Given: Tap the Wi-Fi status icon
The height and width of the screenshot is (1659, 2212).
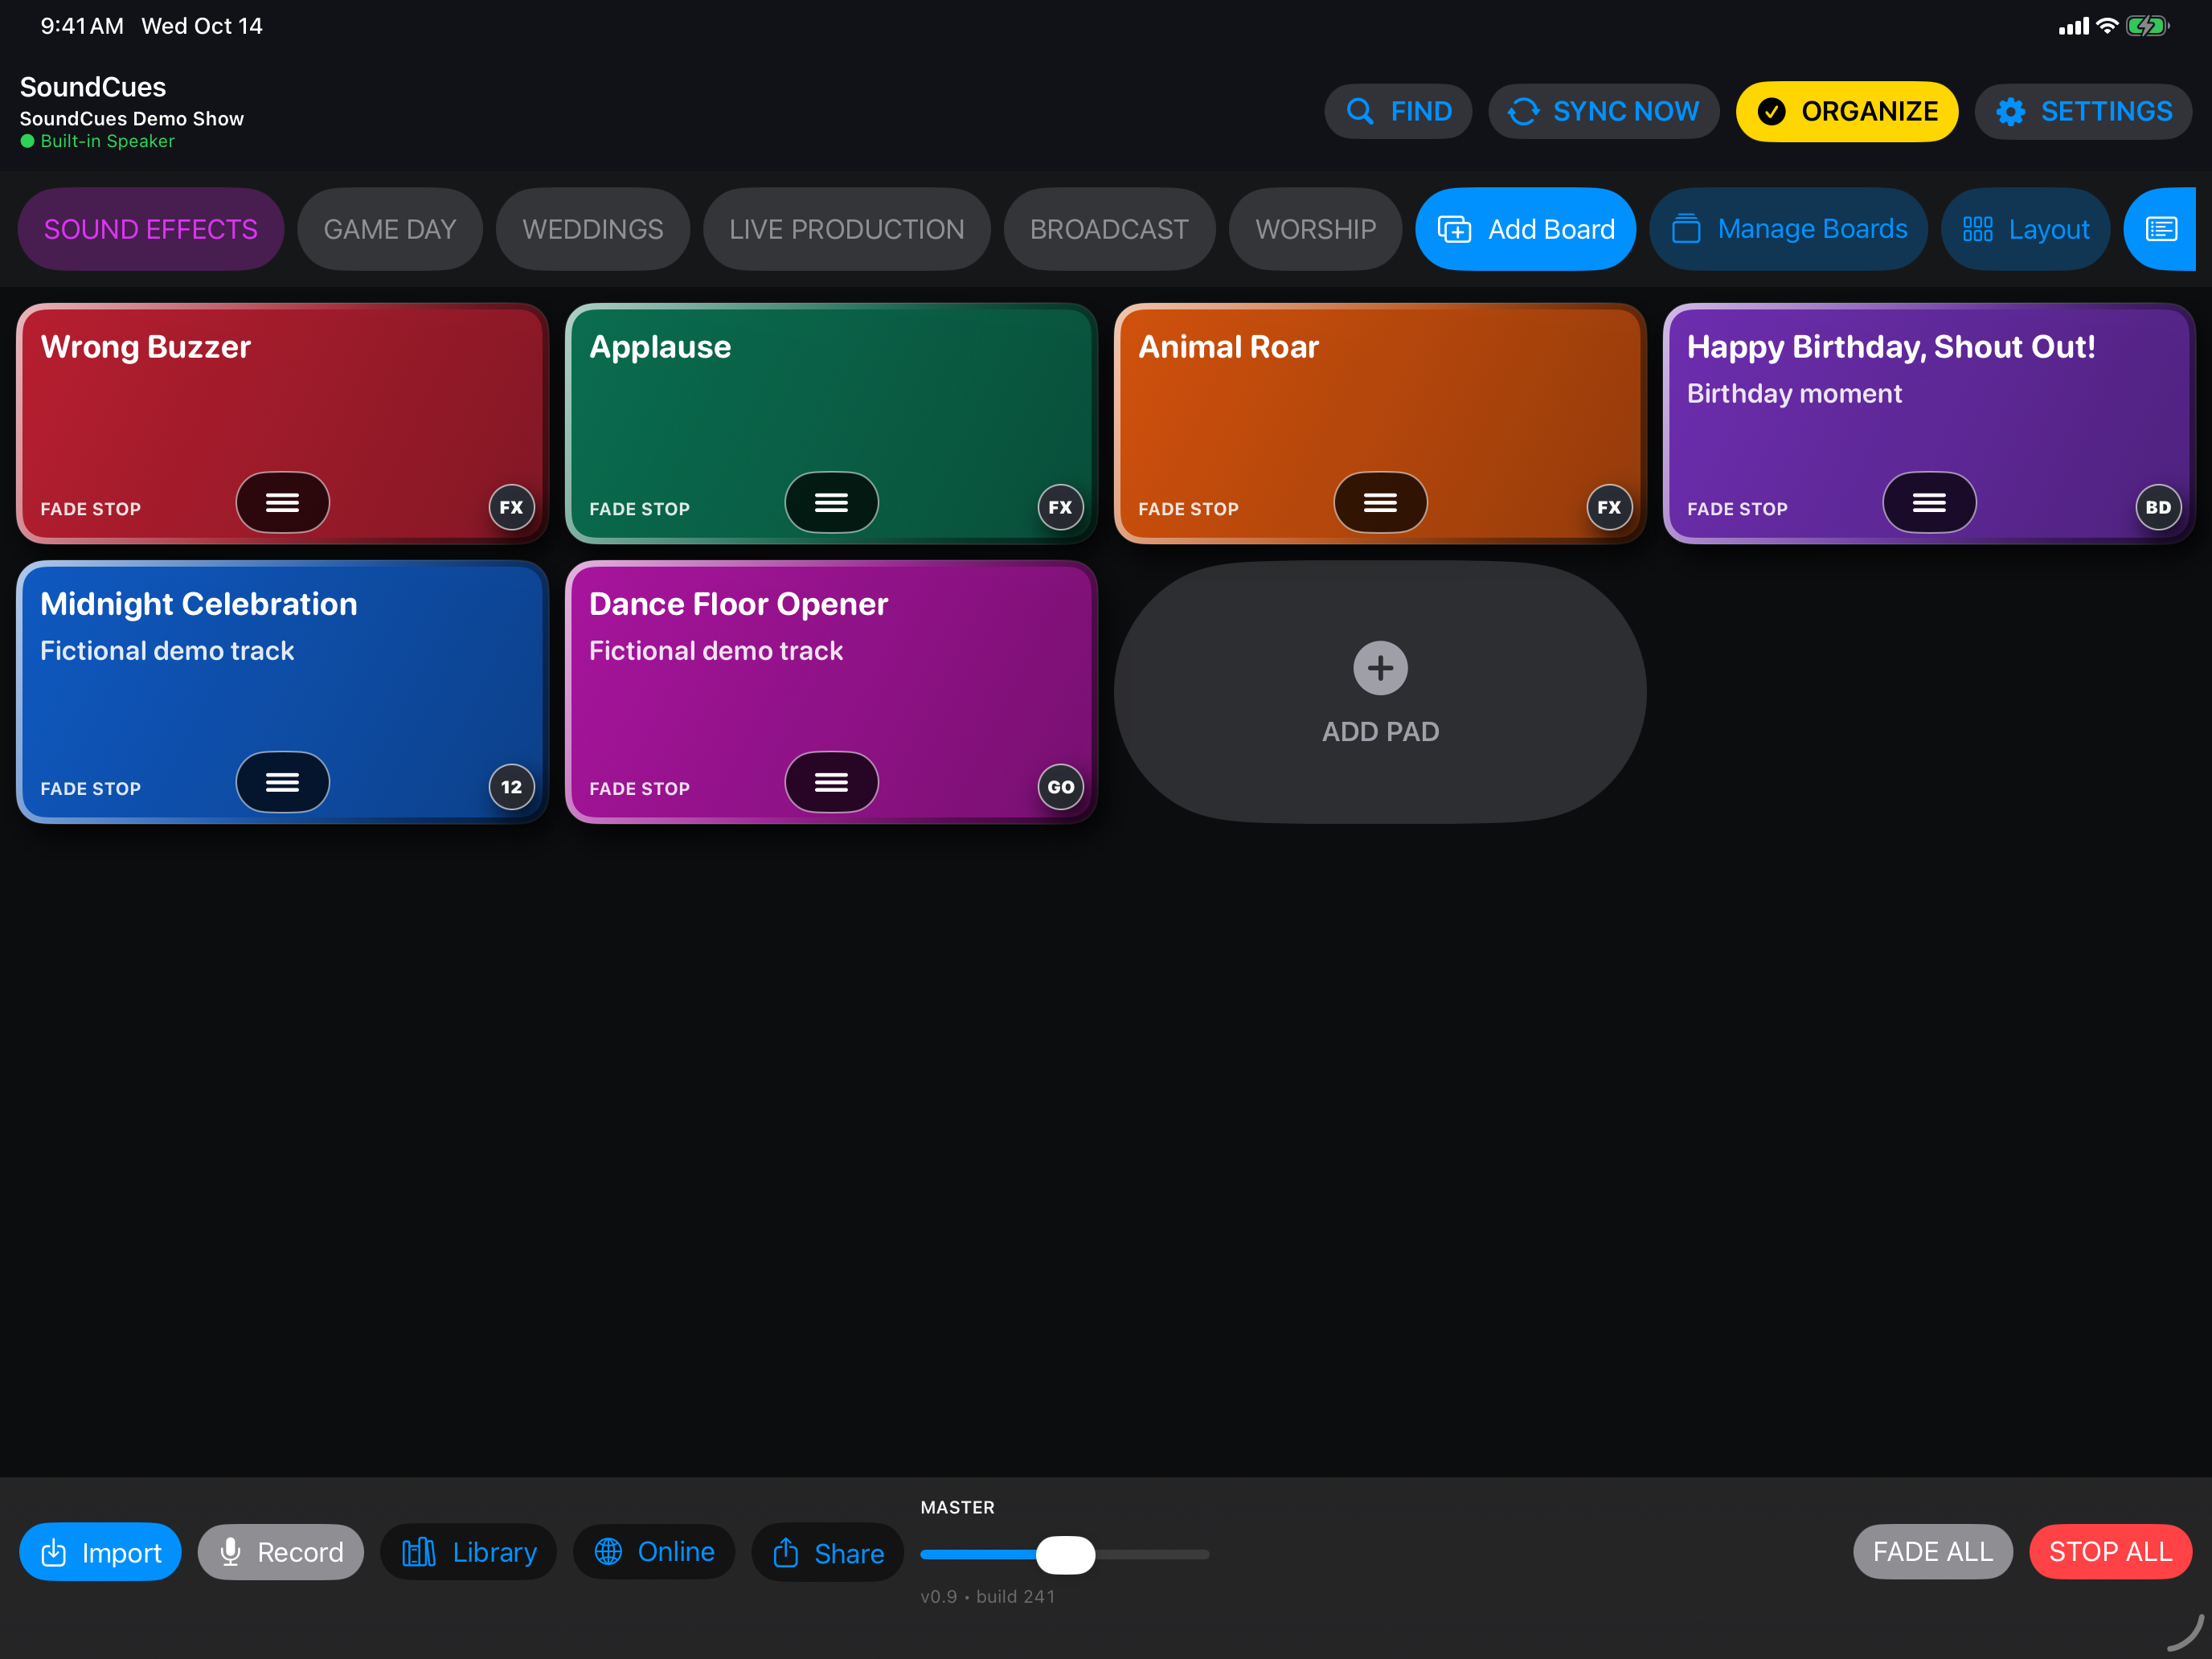Looking at the screenshot, I should click(x=2107, y=26).
